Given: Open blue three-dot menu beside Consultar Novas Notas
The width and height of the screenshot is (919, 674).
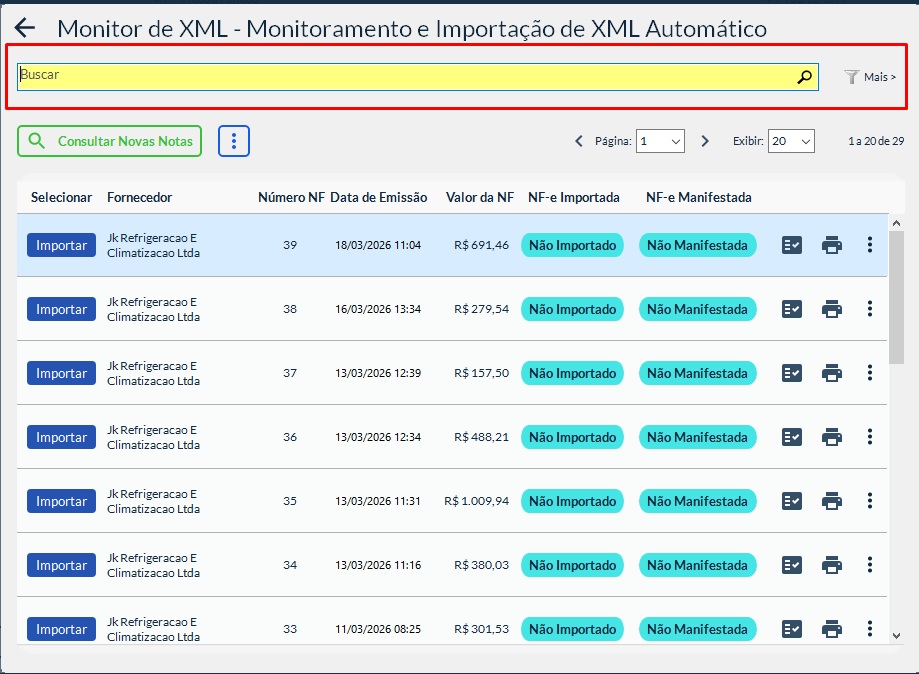Looking at the screenshot, I should (x=233, y=141).
